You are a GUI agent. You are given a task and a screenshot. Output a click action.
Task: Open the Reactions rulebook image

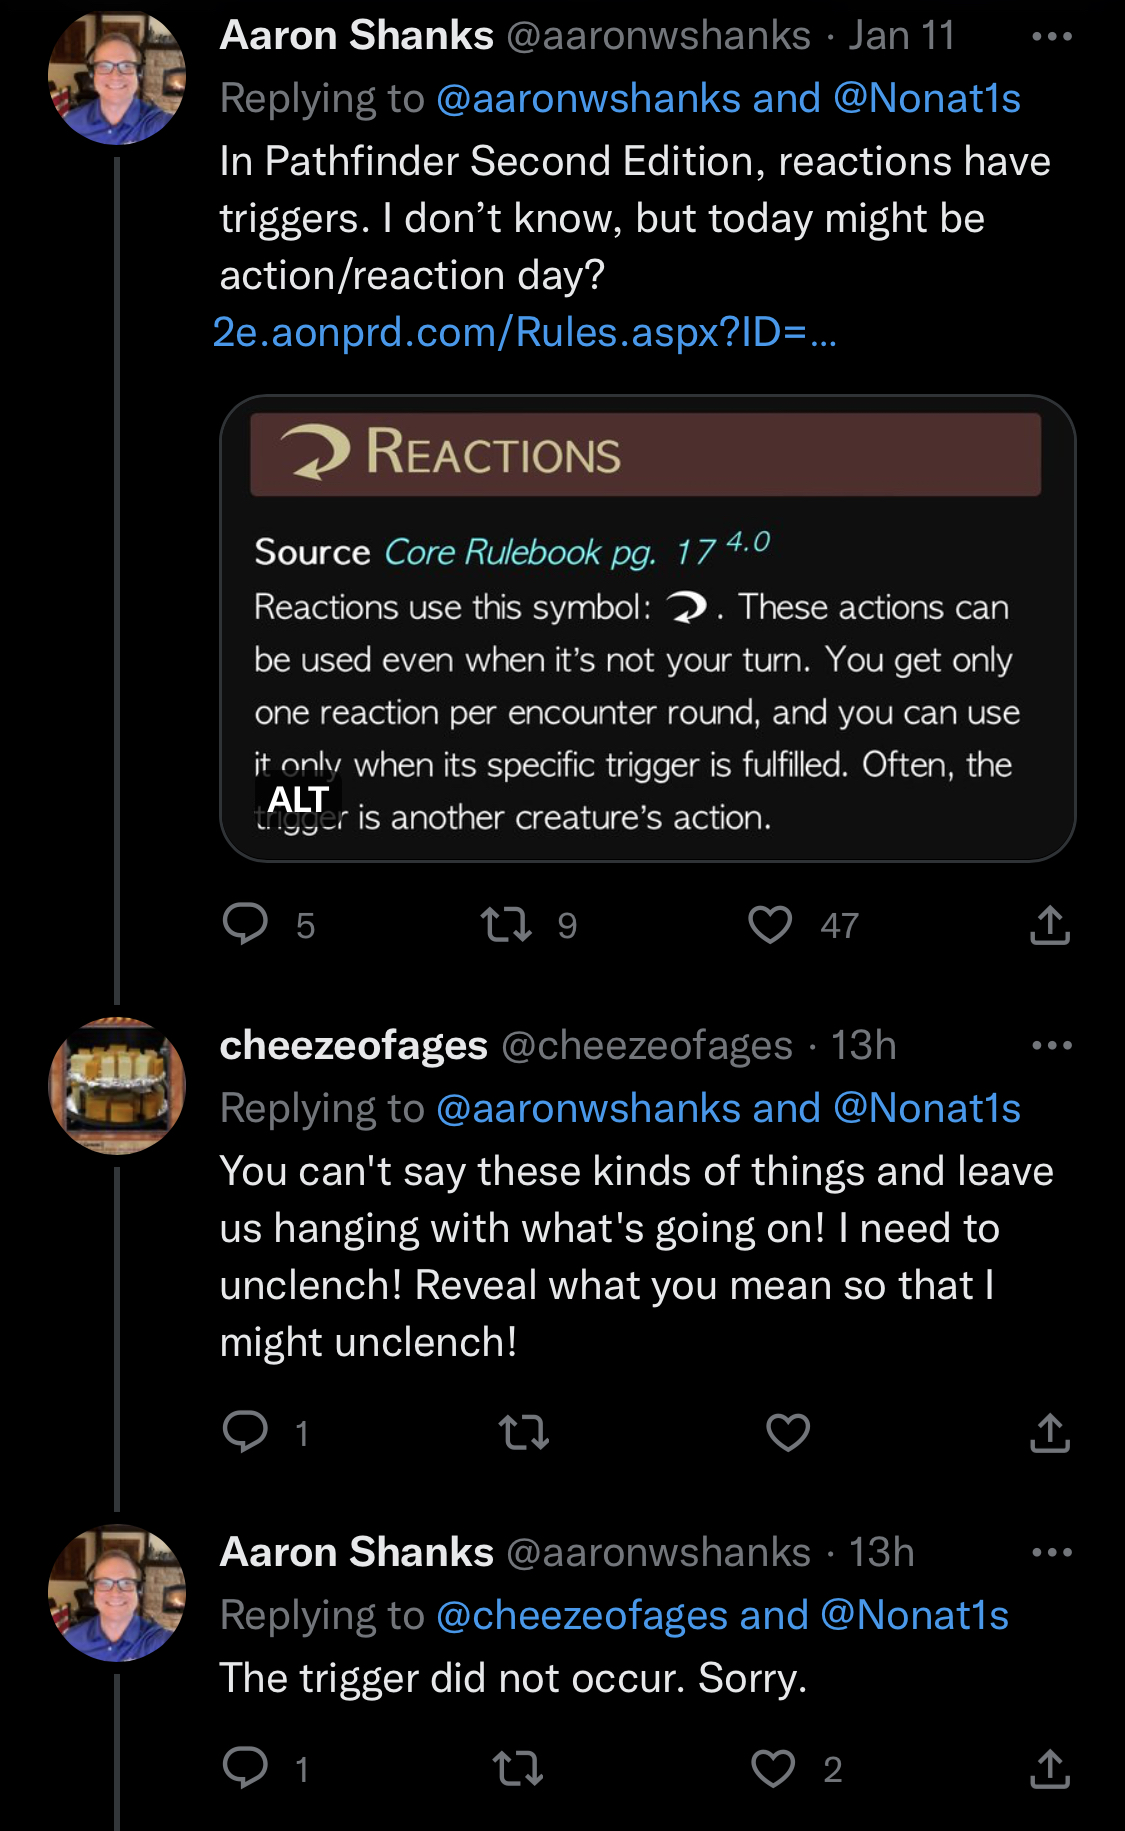(x=646, y=640)
